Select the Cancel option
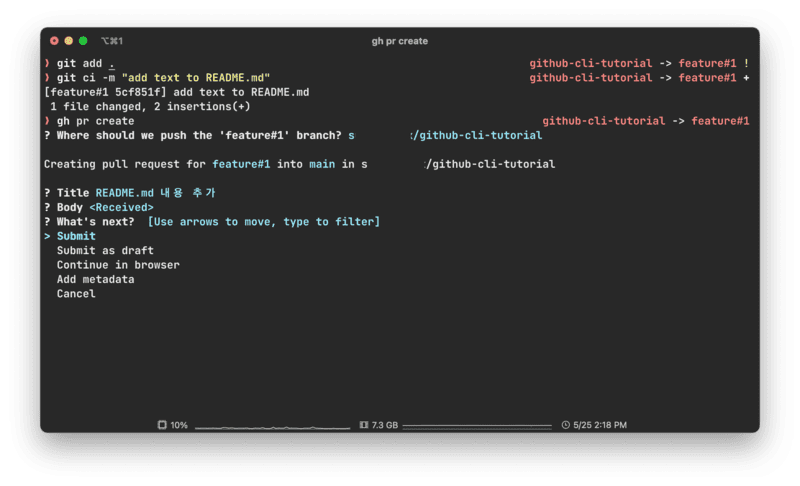Viewport: 800px width, 486px height. (76, 294)
